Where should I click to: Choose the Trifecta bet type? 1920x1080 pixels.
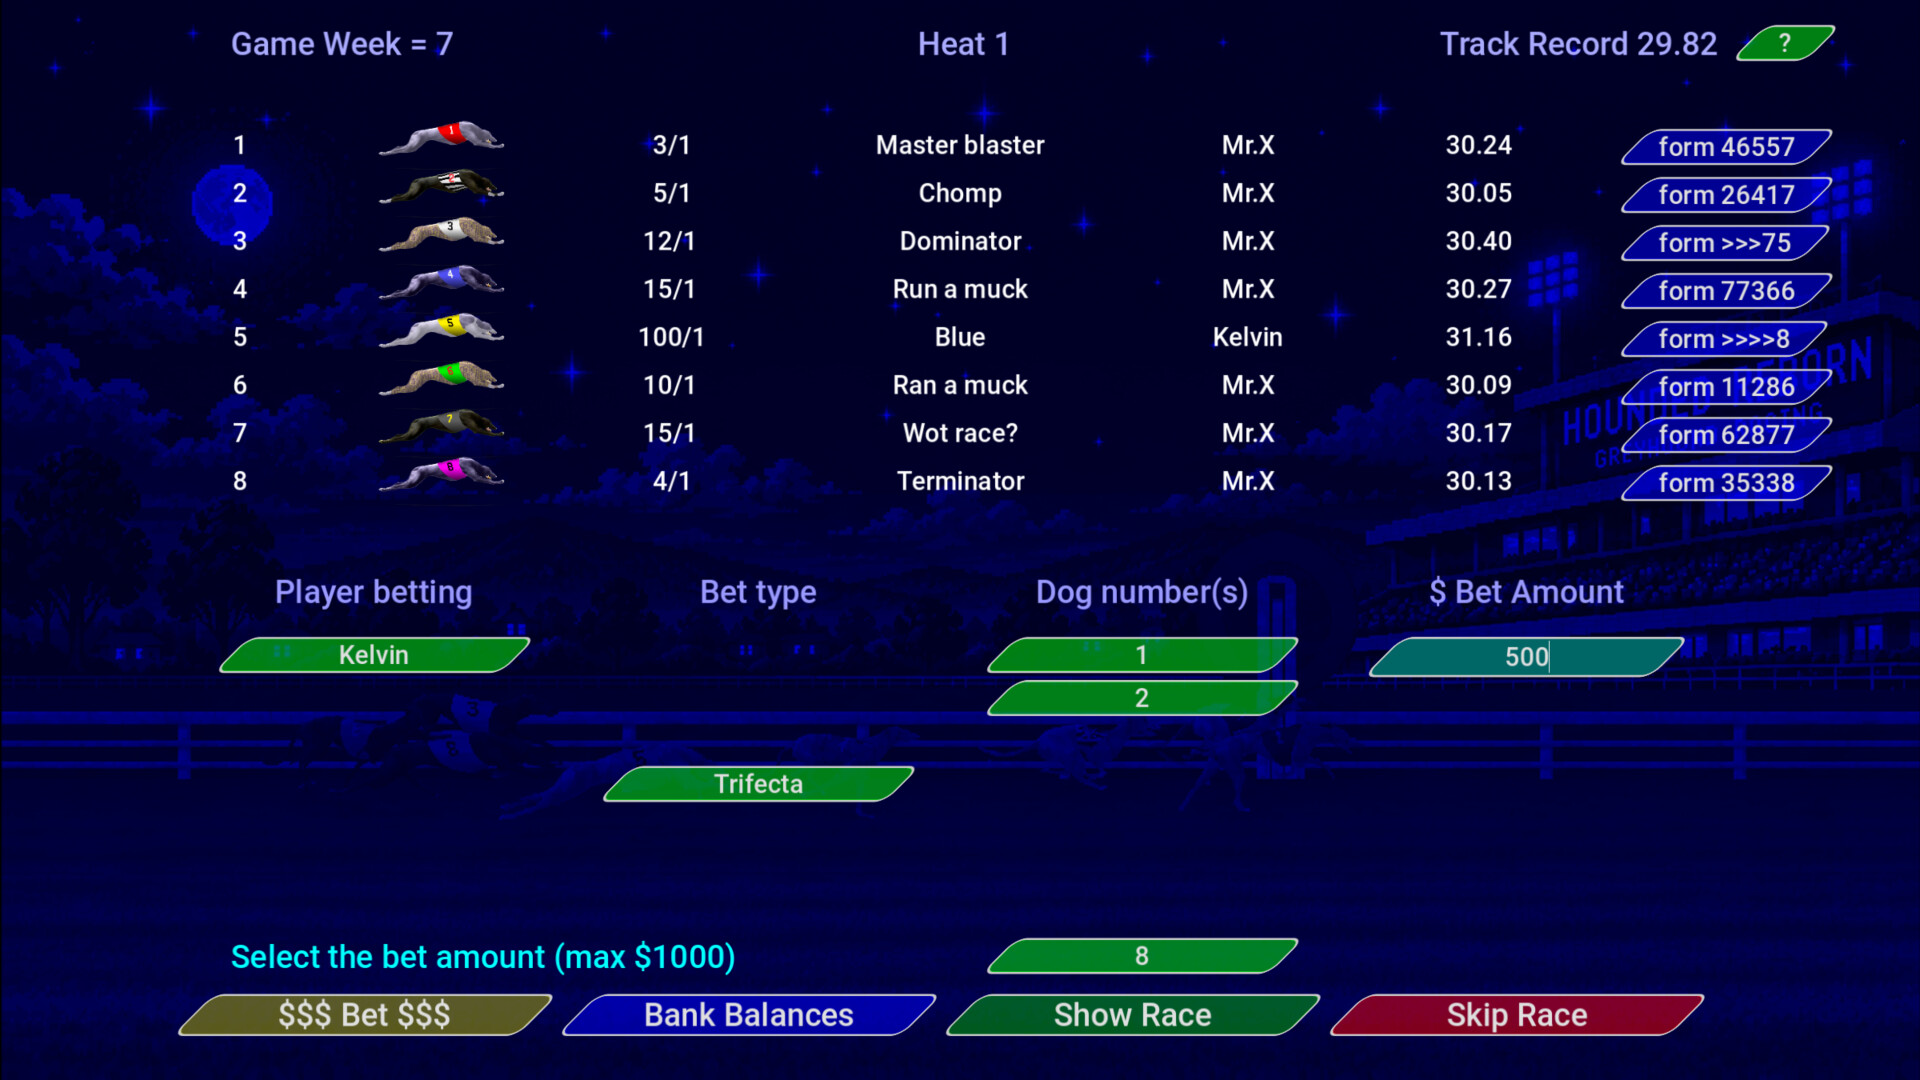point(758,784)
